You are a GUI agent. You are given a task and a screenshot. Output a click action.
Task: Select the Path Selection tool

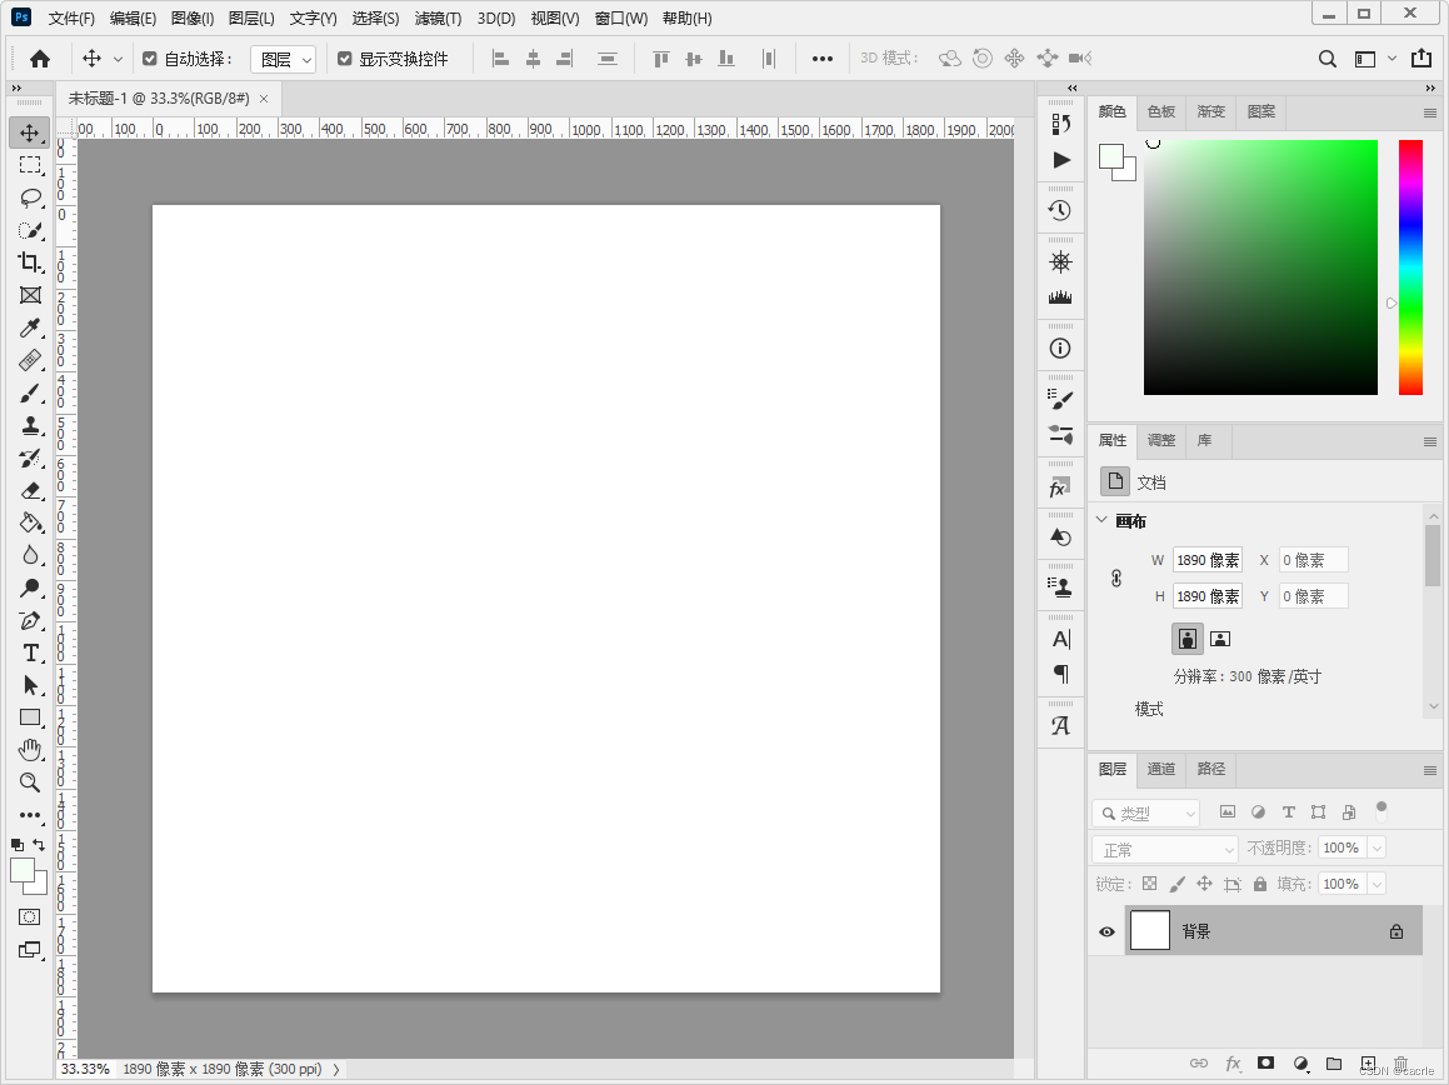(30, 685)
